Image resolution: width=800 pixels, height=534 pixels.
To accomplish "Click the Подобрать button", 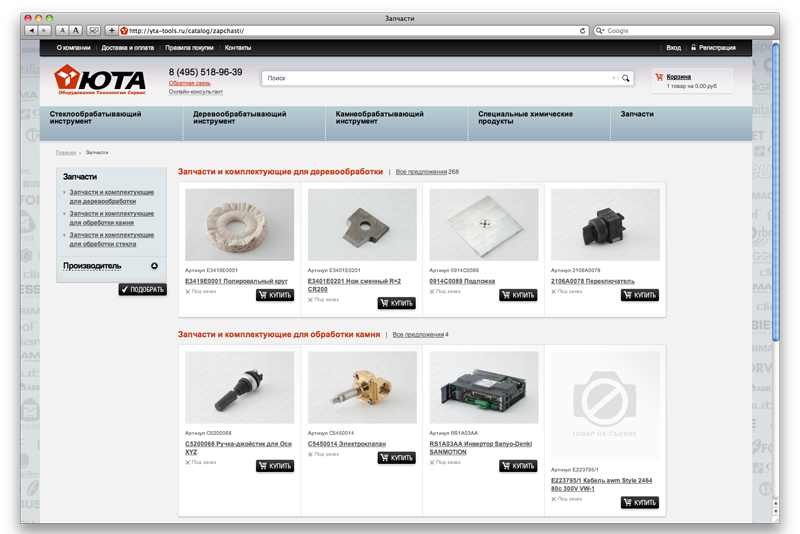I will click(x=143, y=289).
